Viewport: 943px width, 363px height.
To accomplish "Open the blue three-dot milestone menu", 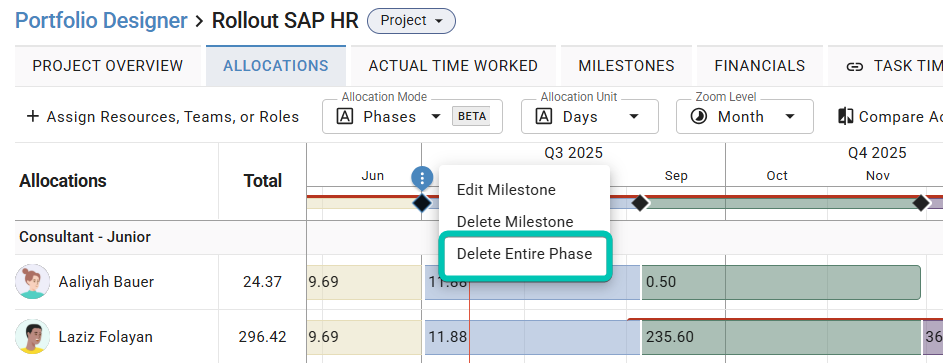I will [x=422, y=178].
